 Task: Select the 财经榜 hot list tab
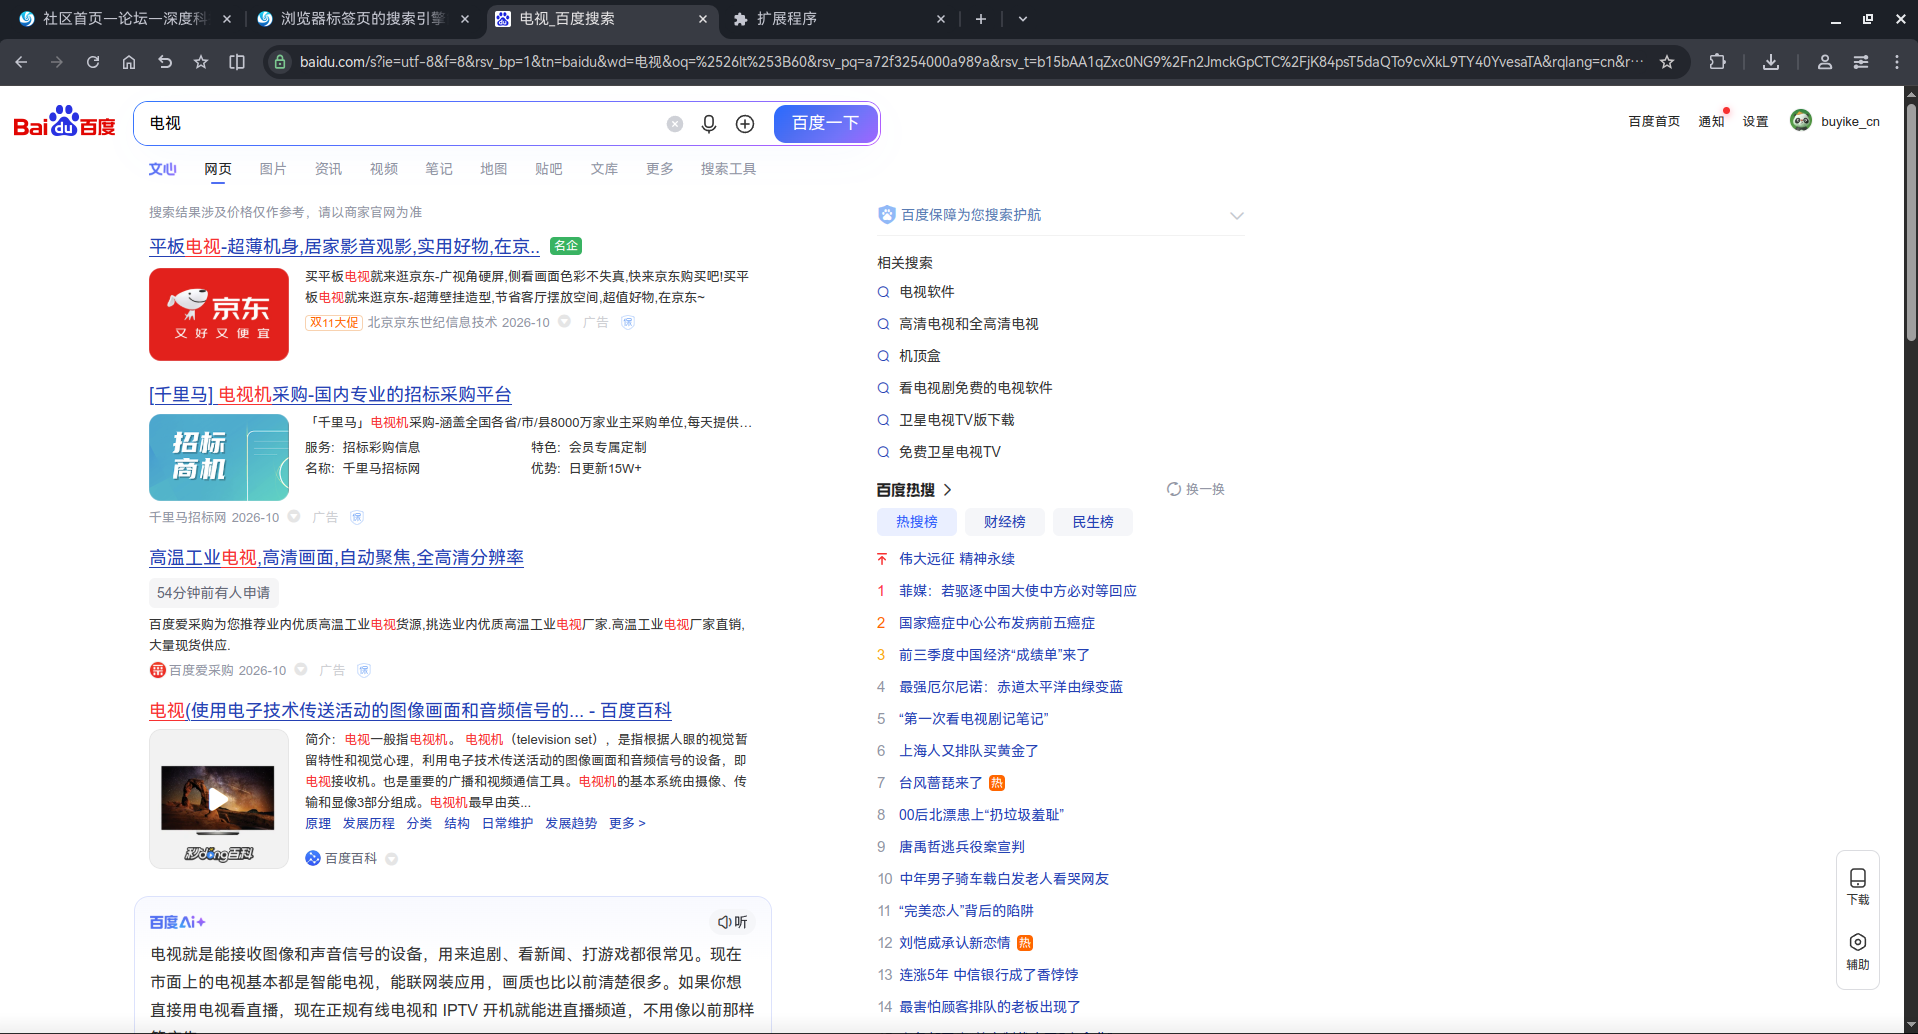coord(1005,522)
